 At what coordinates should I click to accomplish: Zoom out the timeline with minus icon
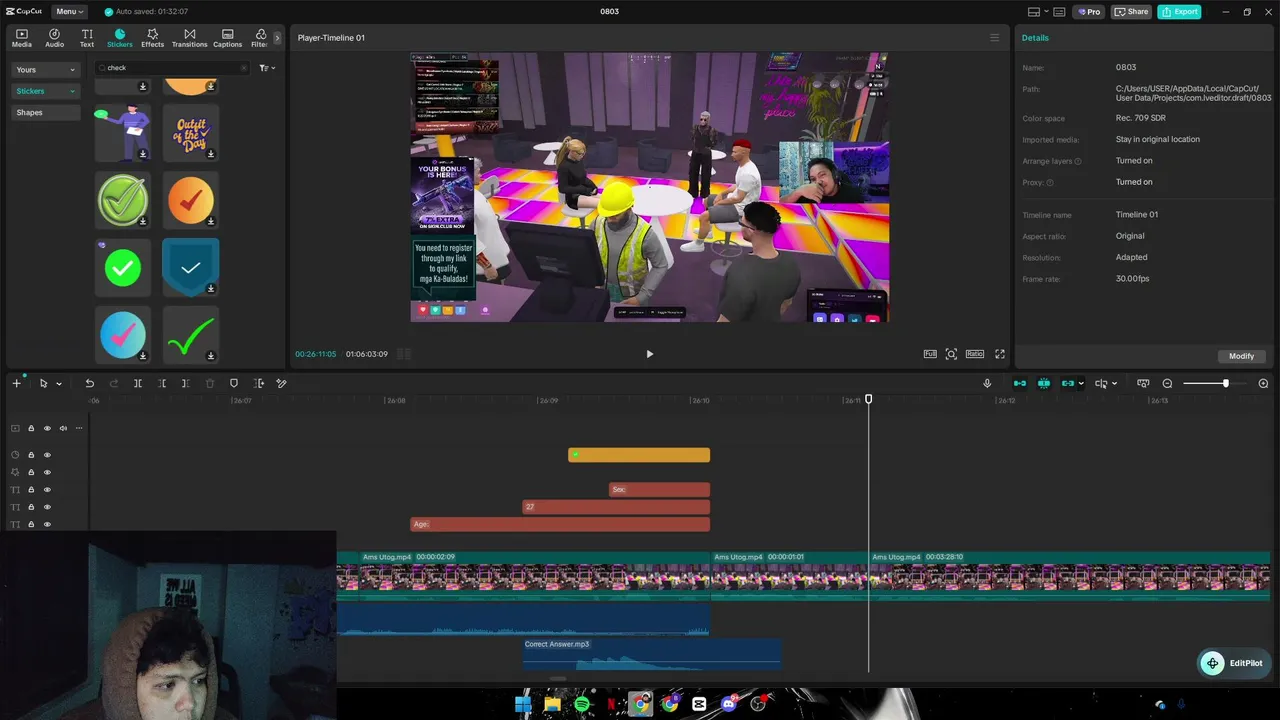(x=1167, y=383)
